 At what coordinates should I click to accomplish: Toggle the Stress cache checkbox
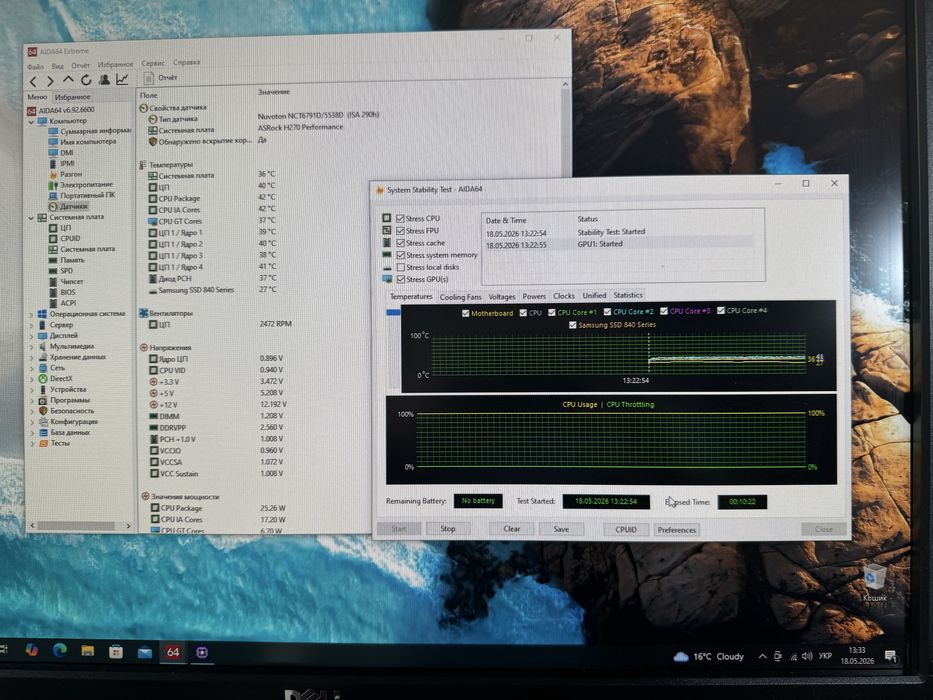point(400,243)
